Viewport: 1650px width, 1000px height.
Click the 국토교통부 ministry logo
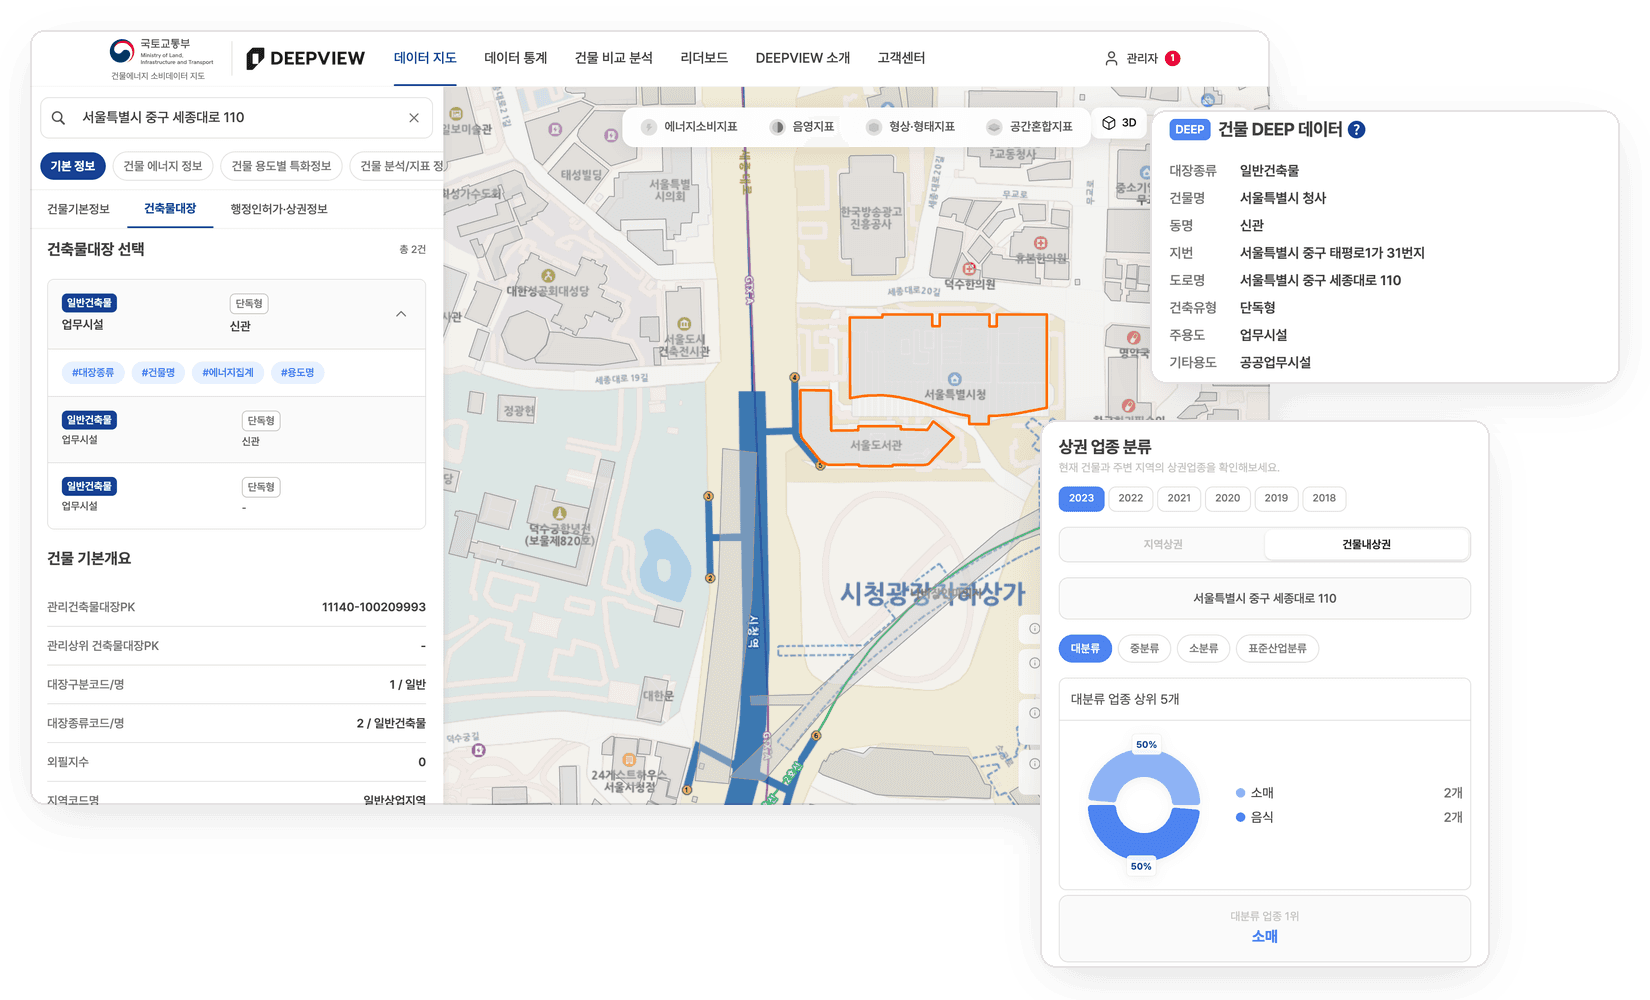tap(162, 59)
